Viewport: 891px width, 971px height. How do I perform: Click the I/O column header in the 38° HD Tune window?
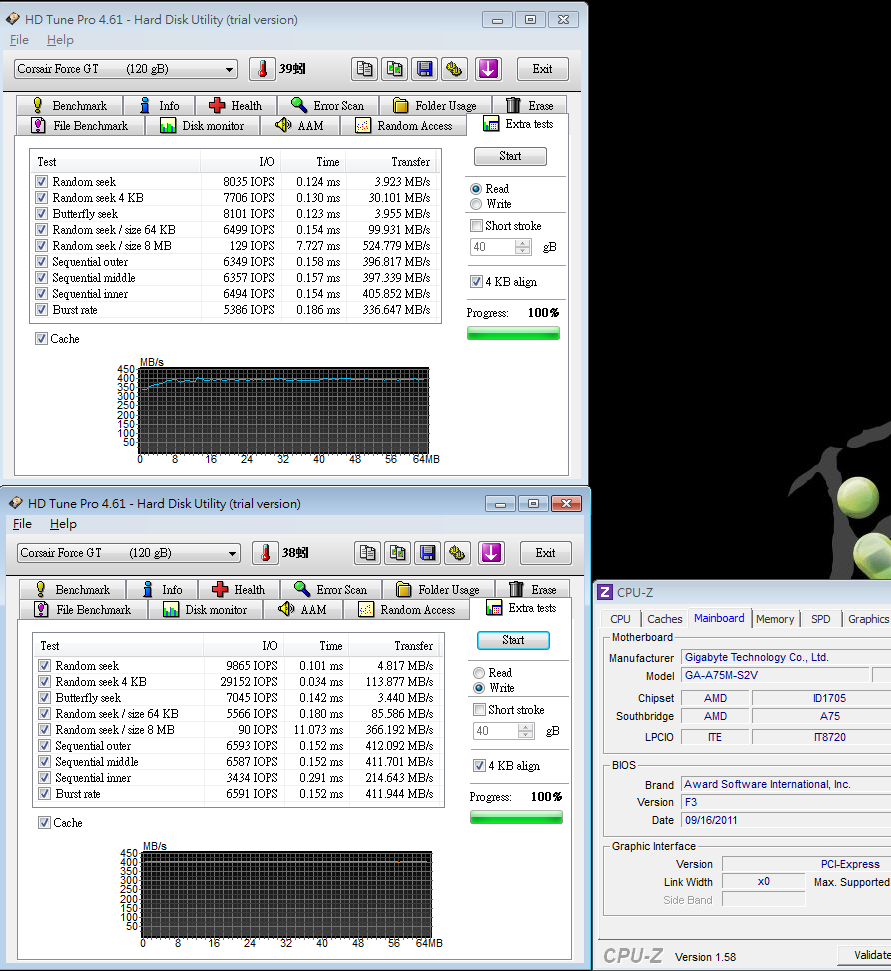(x=244, y=646)
